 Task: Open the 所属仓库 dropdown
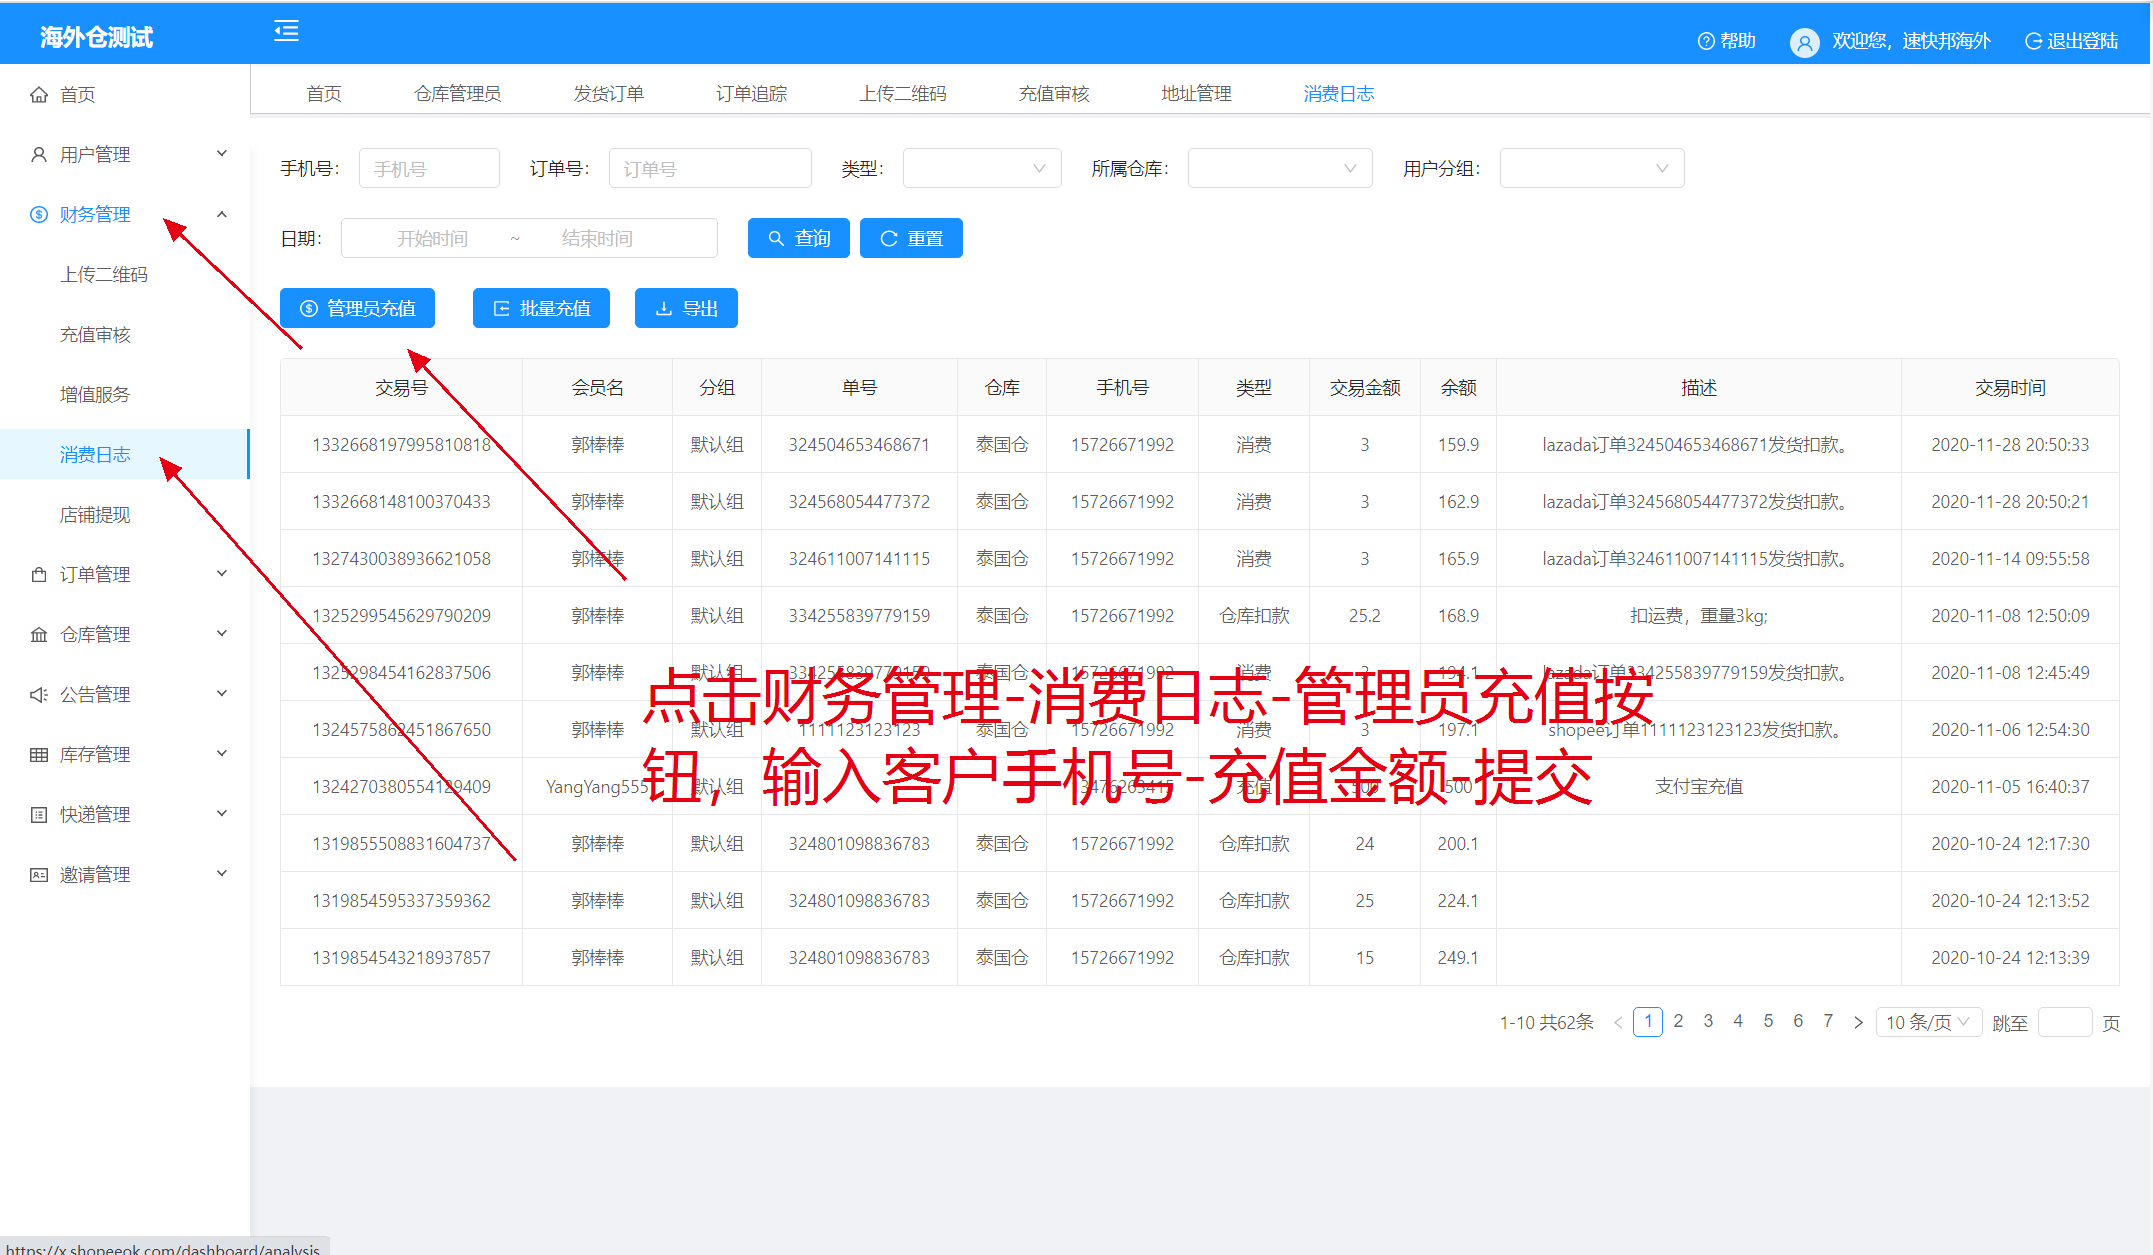(x=1280, y=168)
